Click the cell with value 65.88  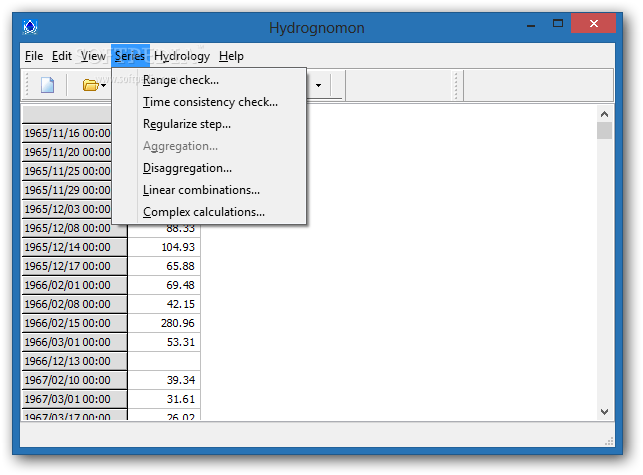click(164, 266)
